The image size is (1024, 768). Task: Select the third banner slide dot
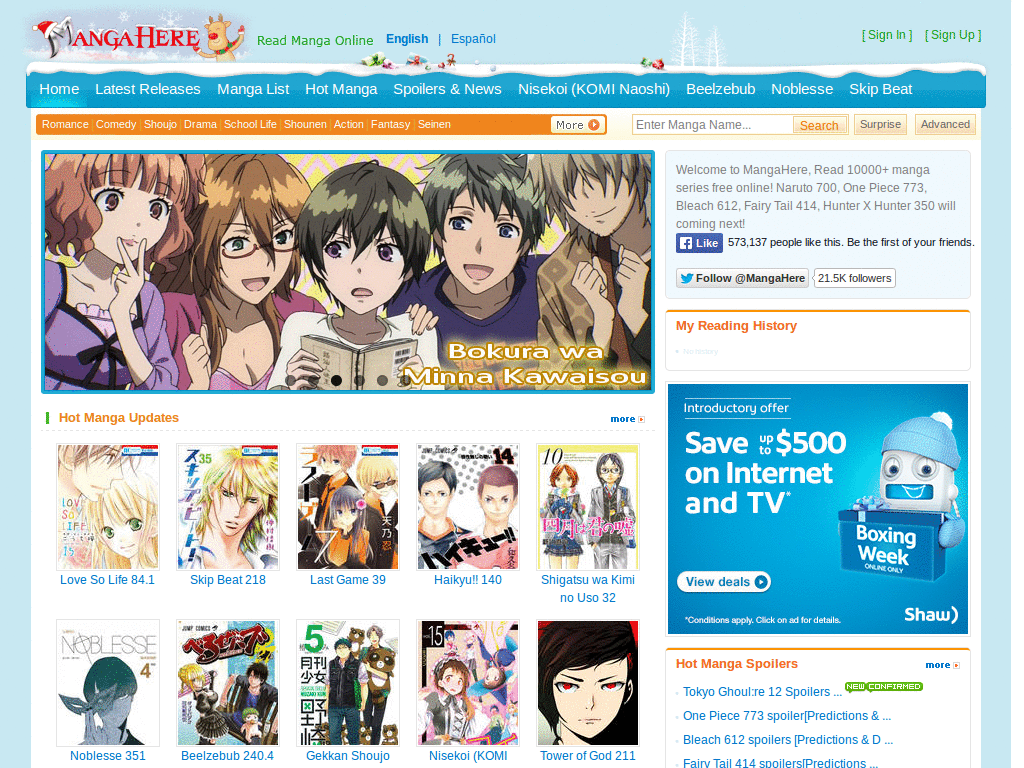[336, 380]
